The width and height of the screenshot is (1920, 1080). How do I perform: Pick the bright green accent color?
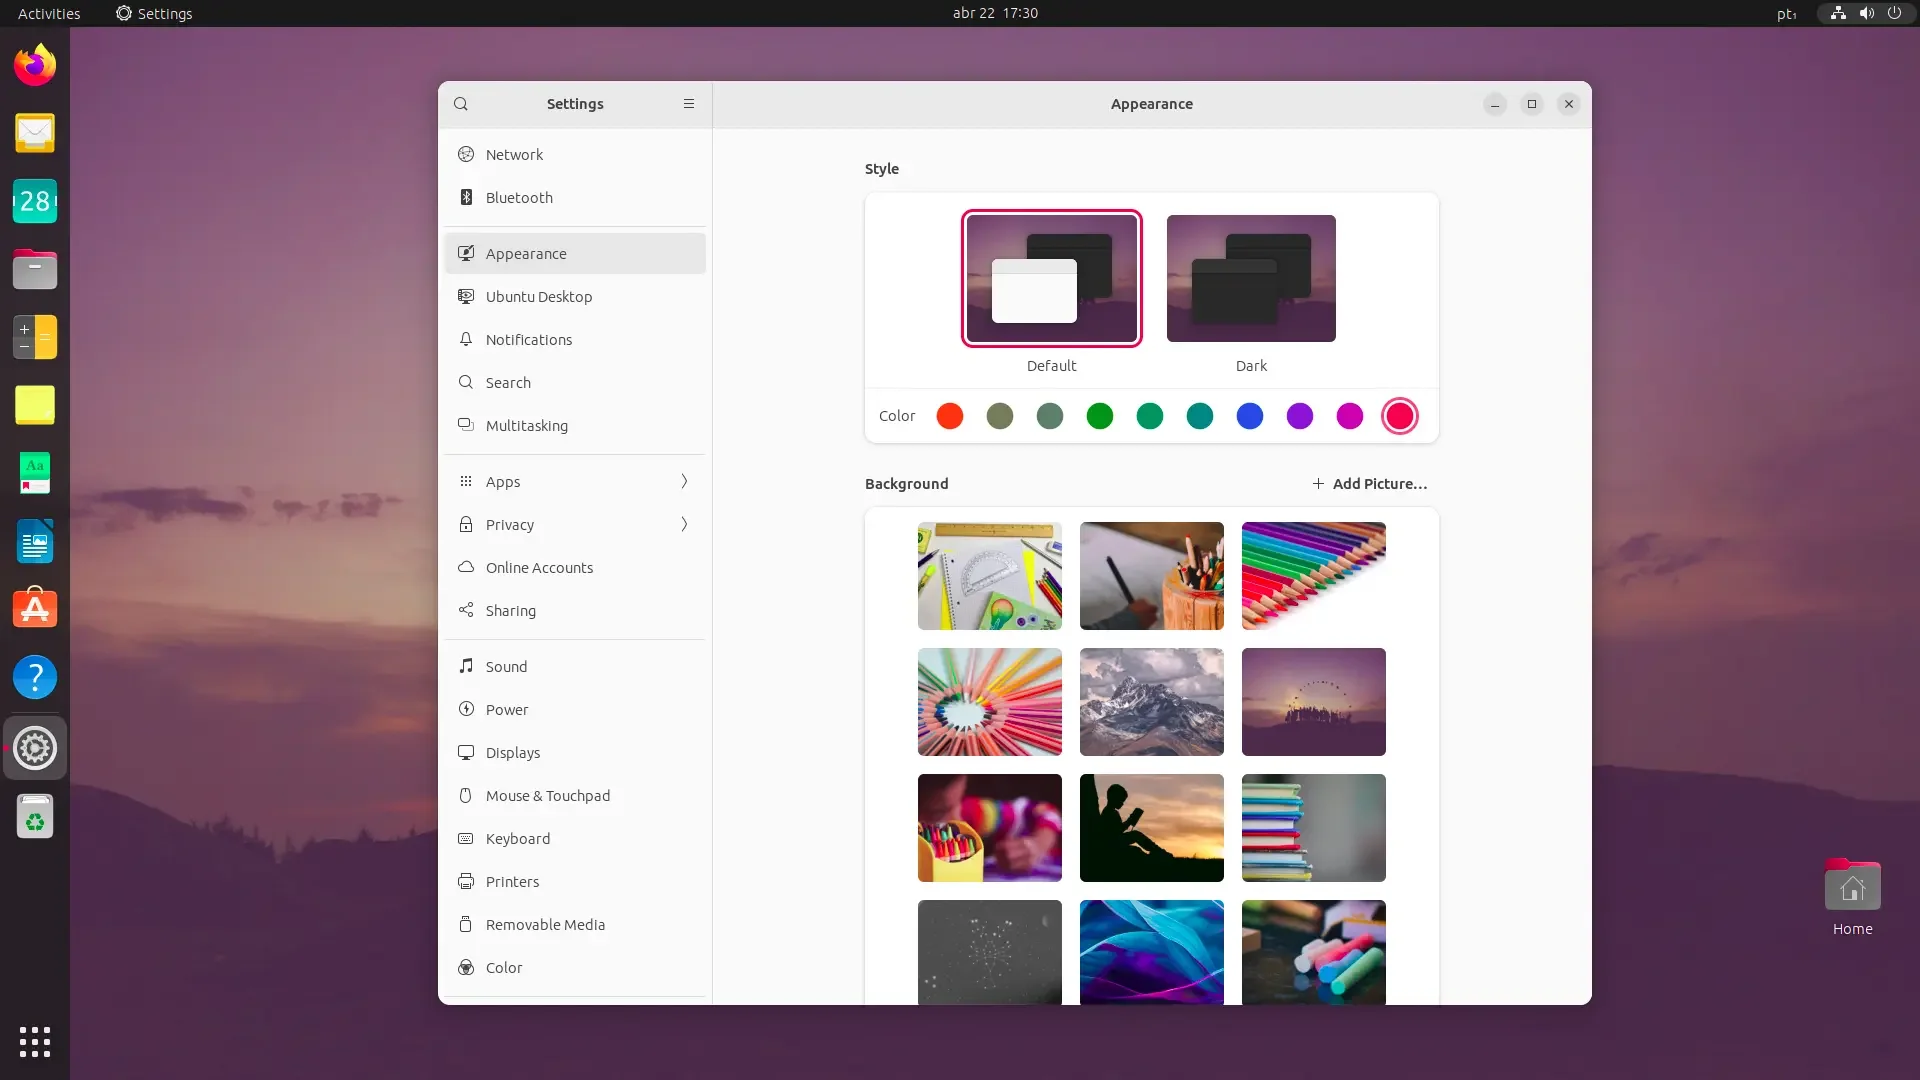[x=1100, y=416]
